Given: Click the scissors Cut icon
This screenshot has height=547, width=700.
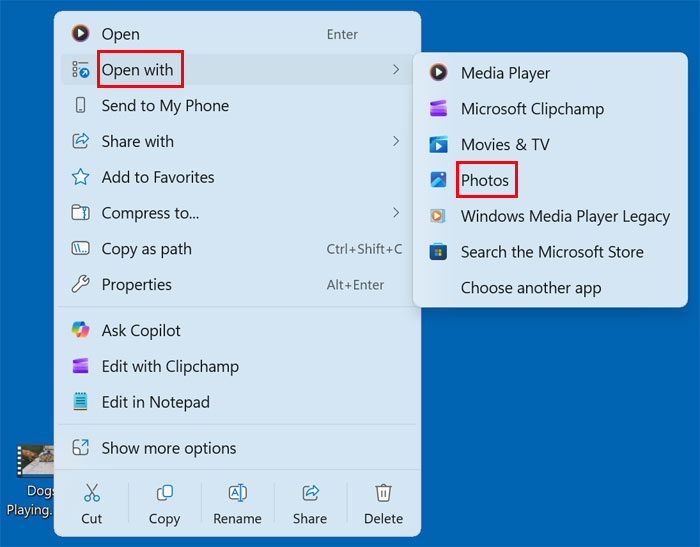Looking at the screenshot, I should coord(92,493).
